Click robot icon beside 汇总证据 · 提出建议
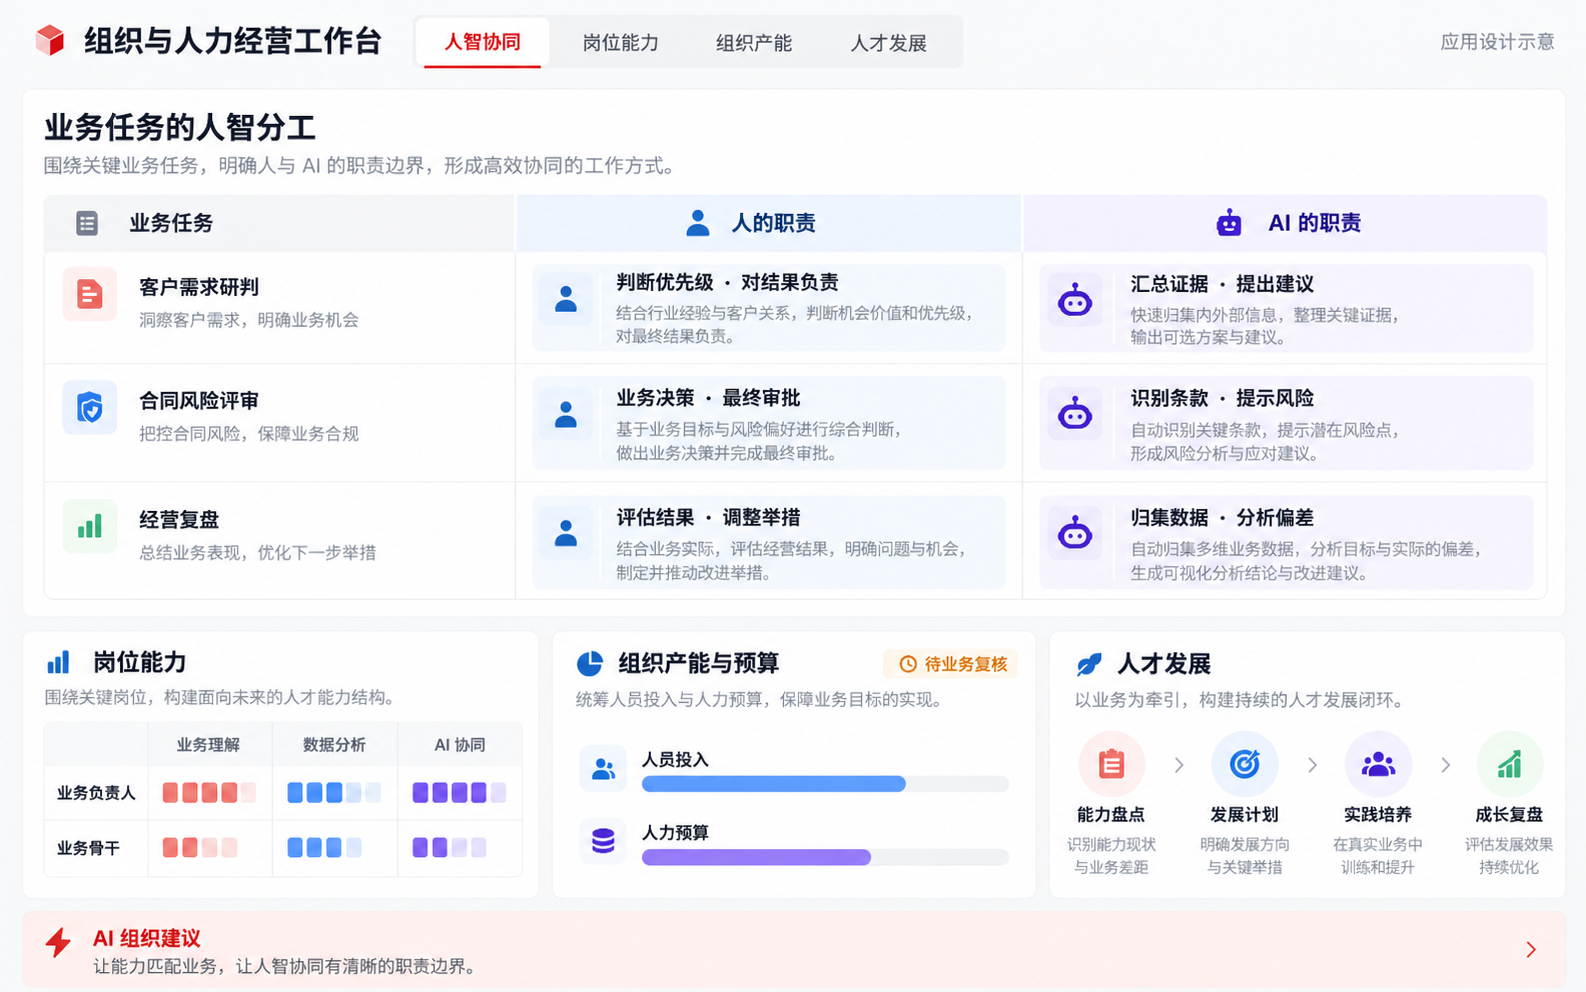Viewport: 1586px width, 992px height. tap(1075, 299)
